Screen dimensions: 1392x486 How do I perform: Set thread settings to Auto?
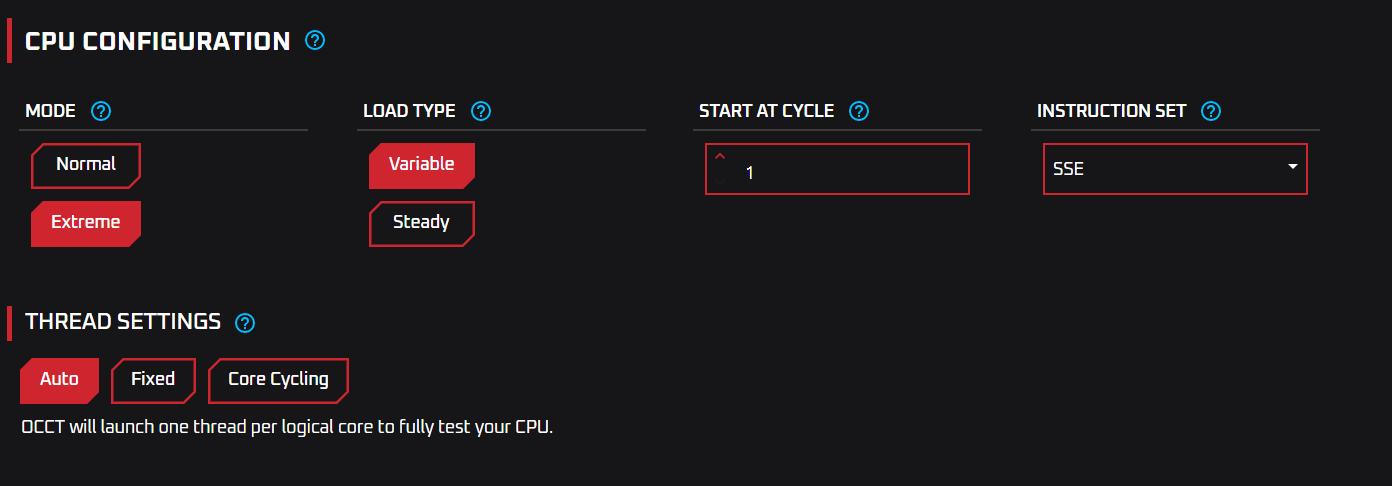click(59, 380)
